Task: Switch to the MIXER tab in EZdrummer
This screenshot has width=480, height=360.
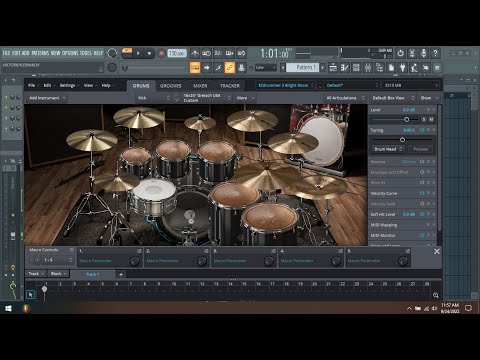Action: point(200,86)
